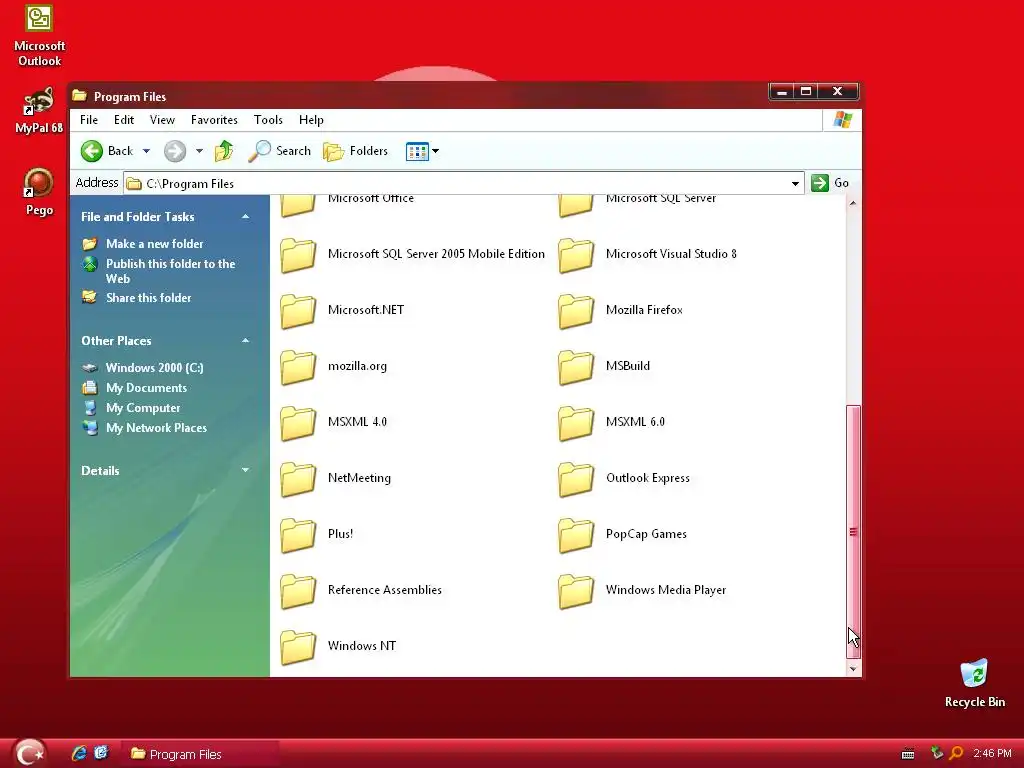Open the Search pane
Viewport: 1024px width, 768px height.
coord(280,151)
